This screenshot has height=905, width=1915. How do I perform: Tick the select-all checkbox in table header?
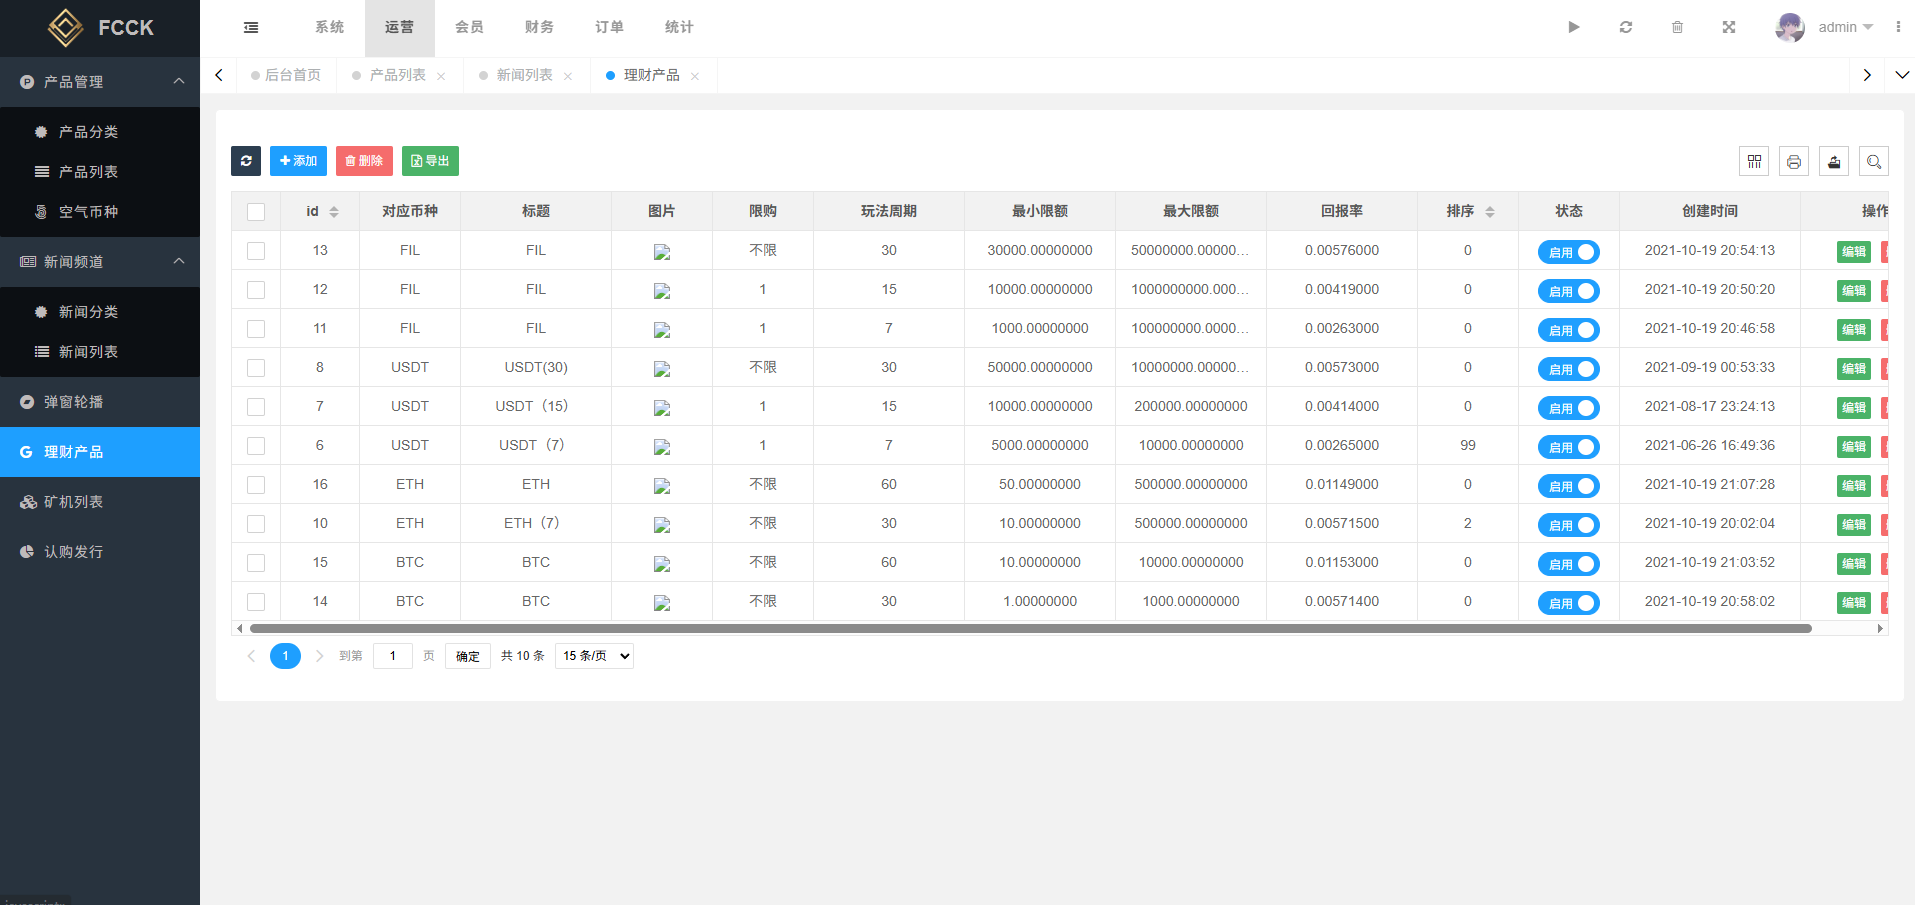click(x=256, y=212)
